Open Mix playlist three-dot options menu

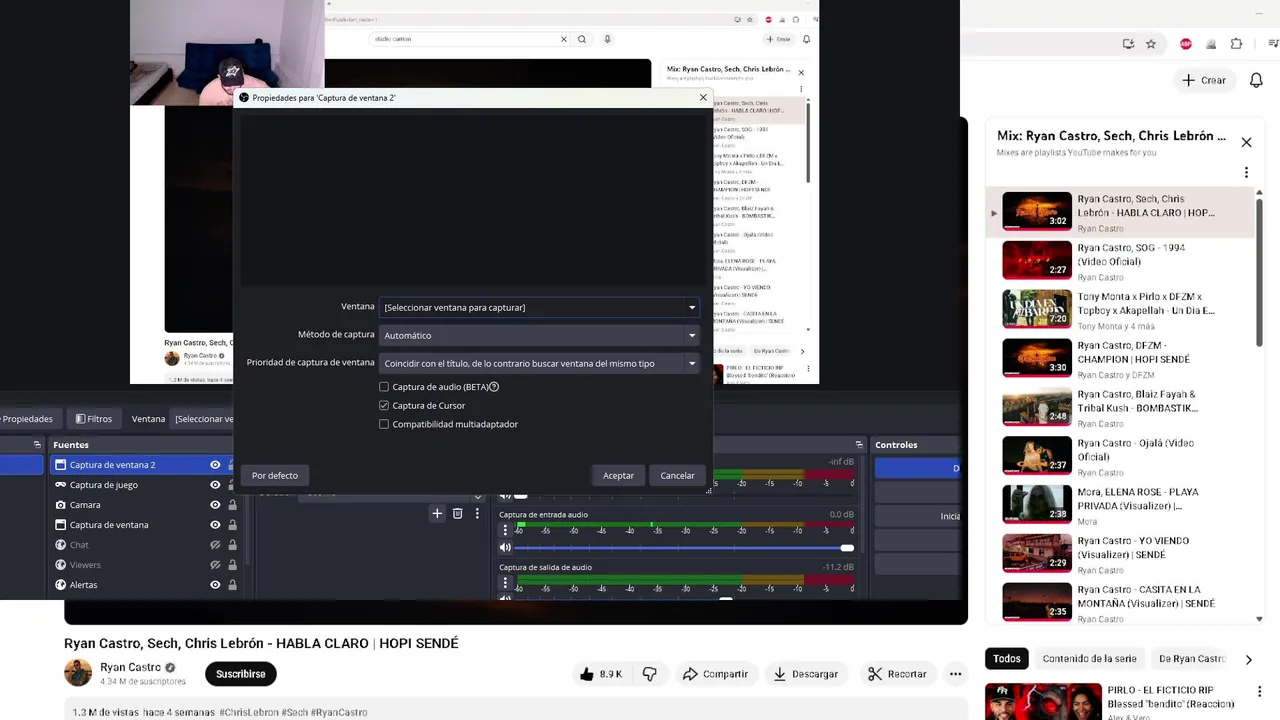(1246, 172)
